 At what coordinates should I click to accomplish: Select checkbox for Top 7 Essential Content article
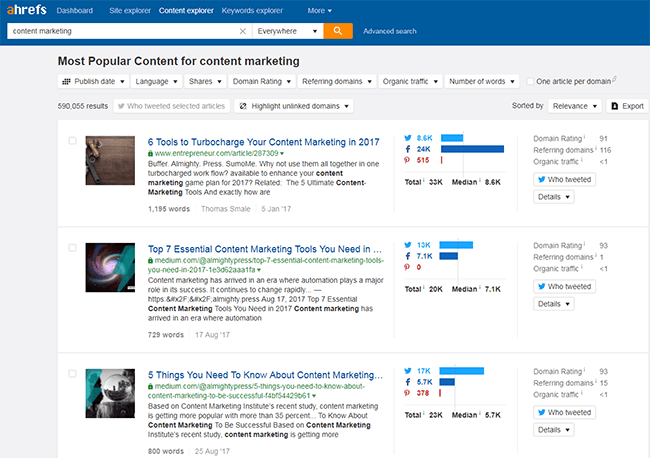pos(73,248)
